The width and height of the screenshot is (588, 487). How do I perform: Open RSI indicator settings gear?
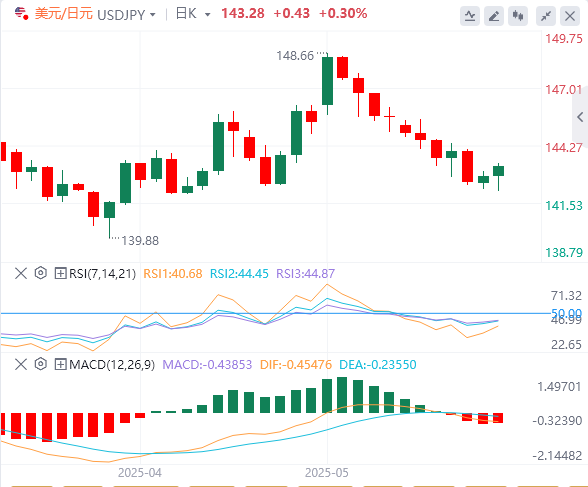(40, 273)
